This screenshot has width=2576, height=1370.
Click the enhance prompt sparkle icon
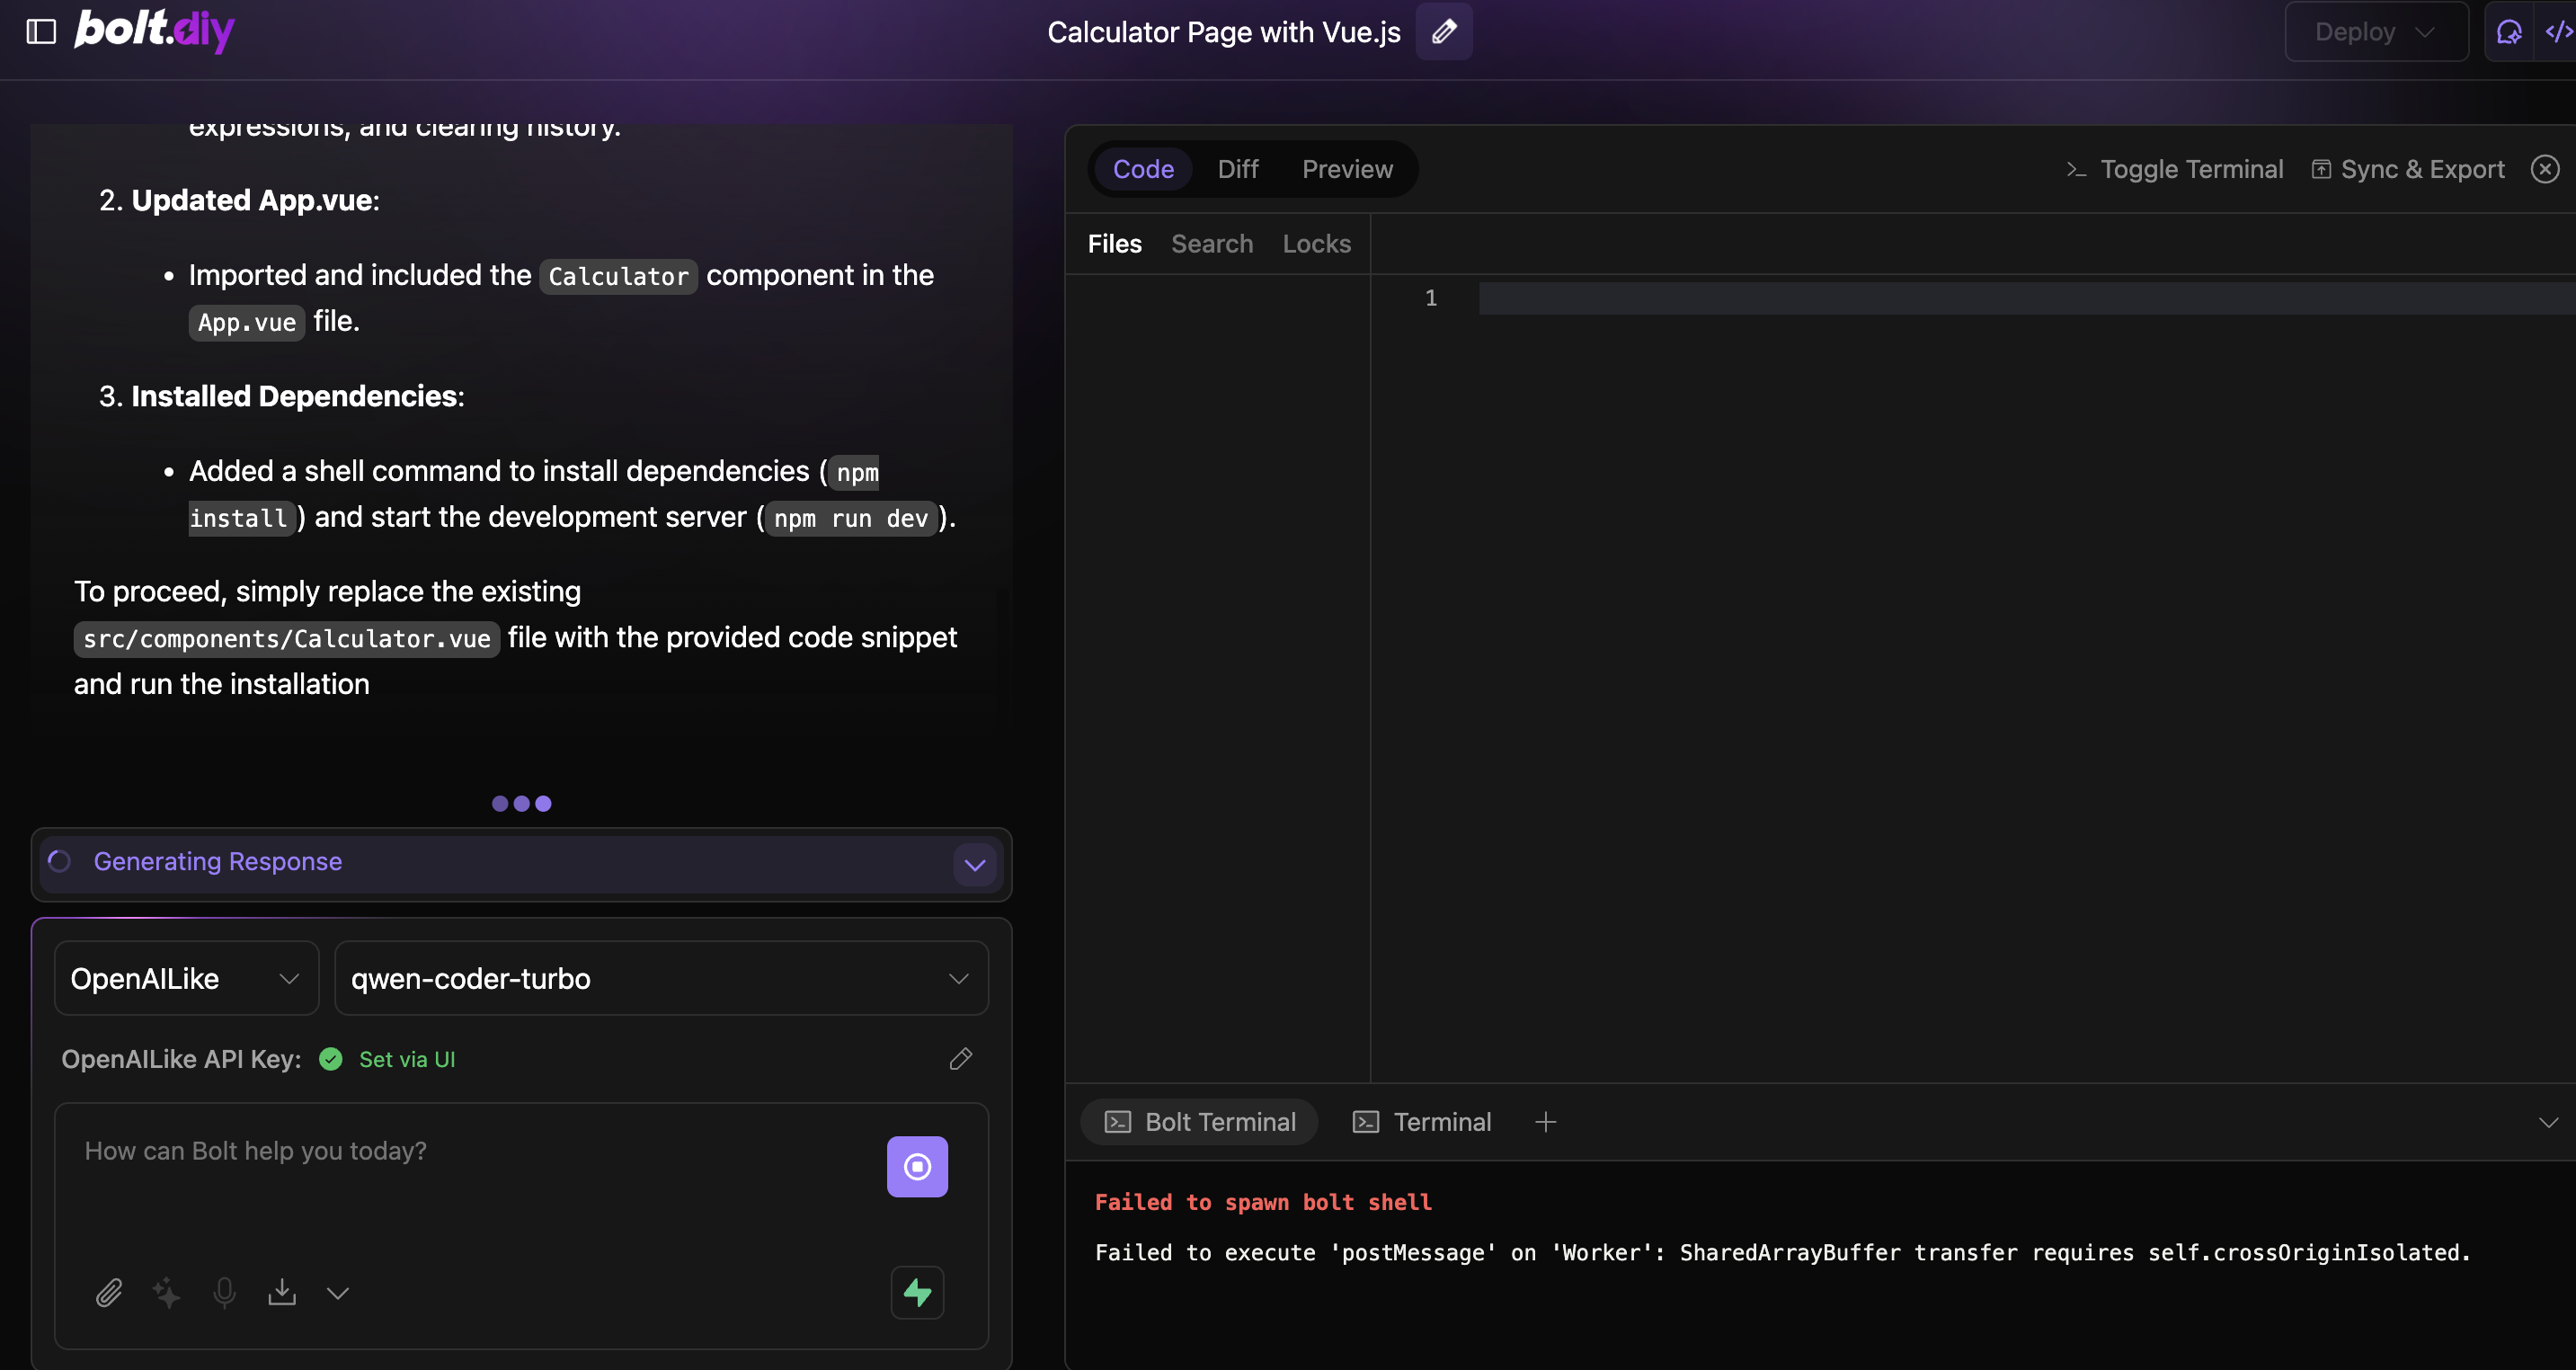click(x=166, y=1292)
